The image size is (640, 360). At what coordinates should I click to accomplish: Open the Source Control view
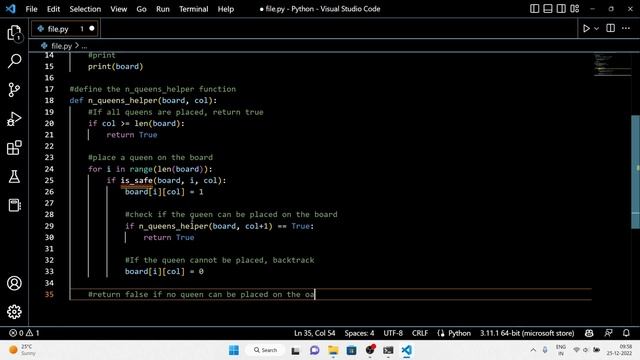click(14, 90)
